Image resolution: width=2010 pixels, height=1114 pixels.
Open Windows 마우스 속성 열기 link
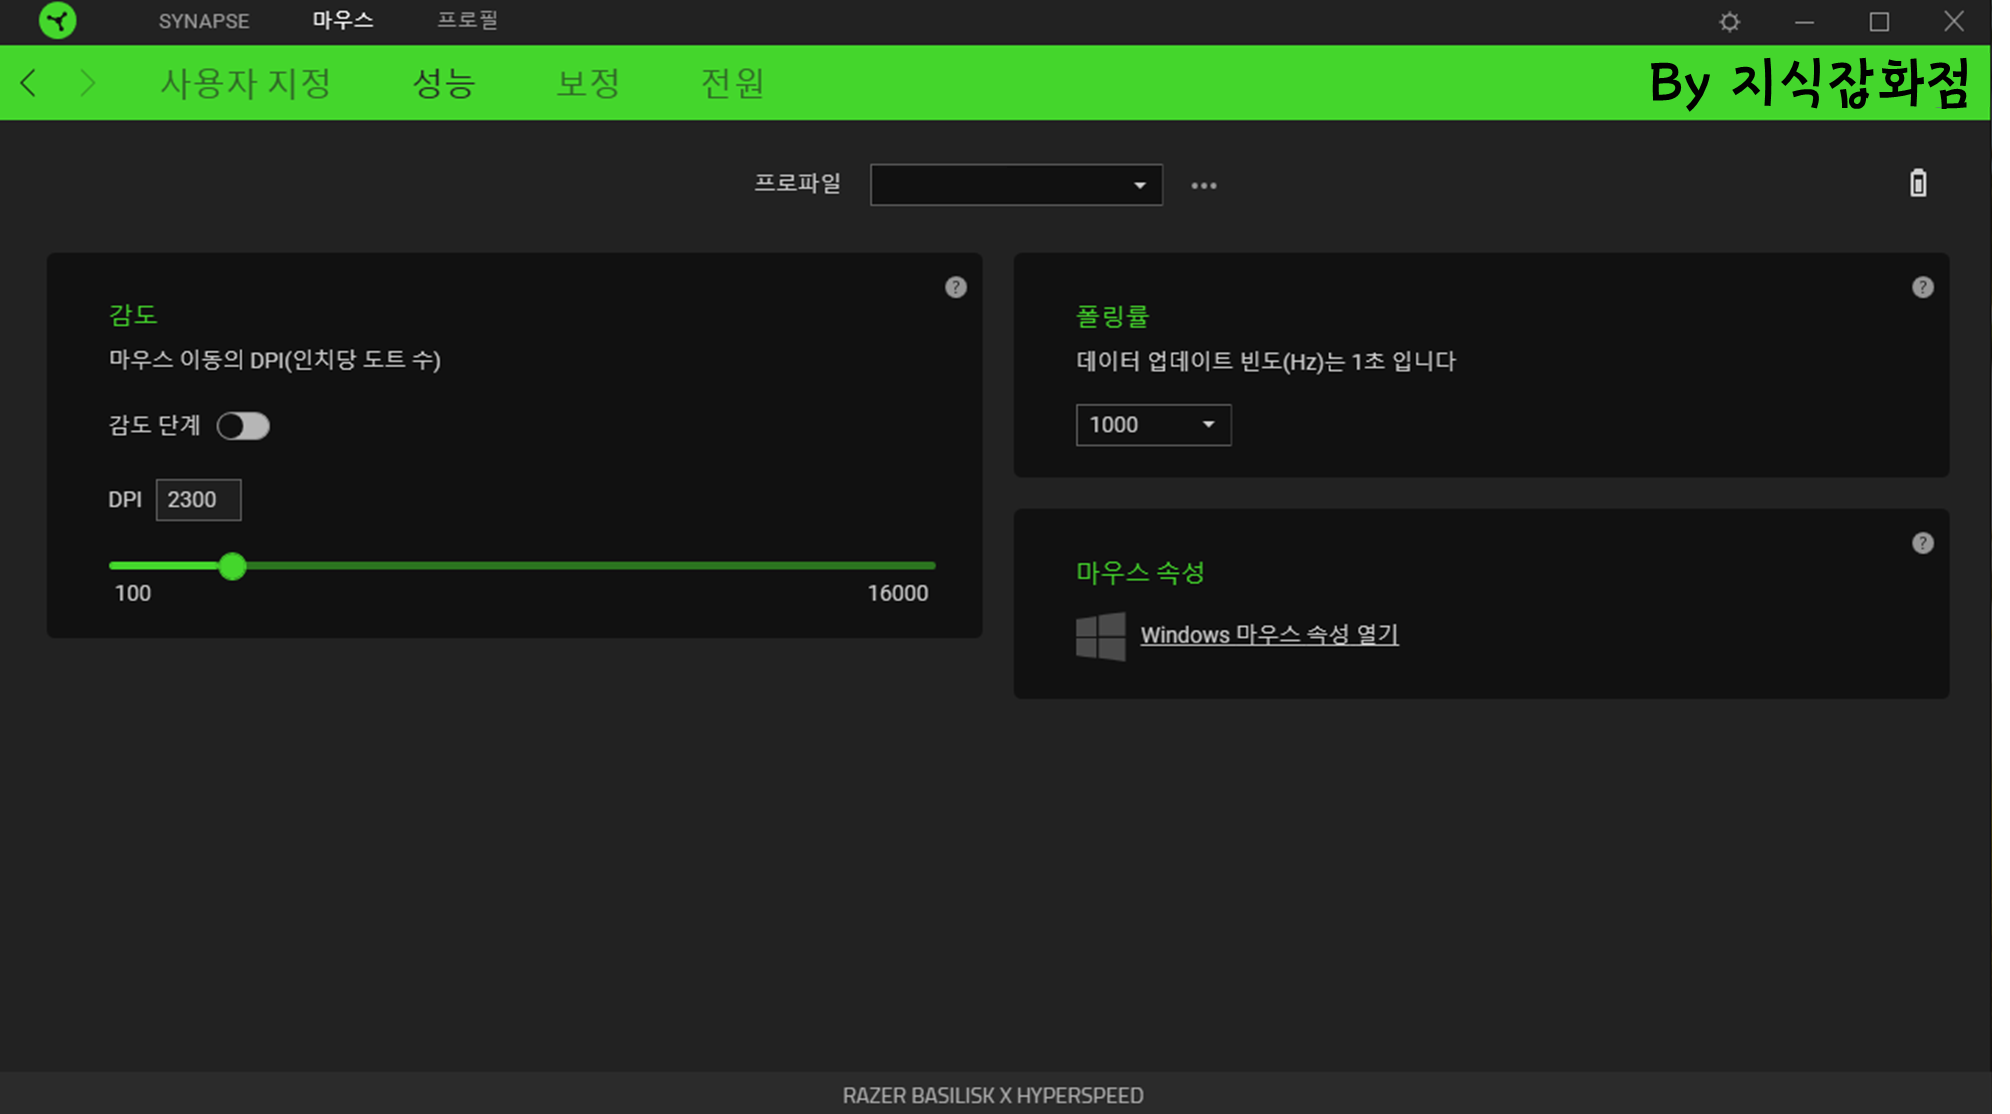click(x=1269, y=635)
